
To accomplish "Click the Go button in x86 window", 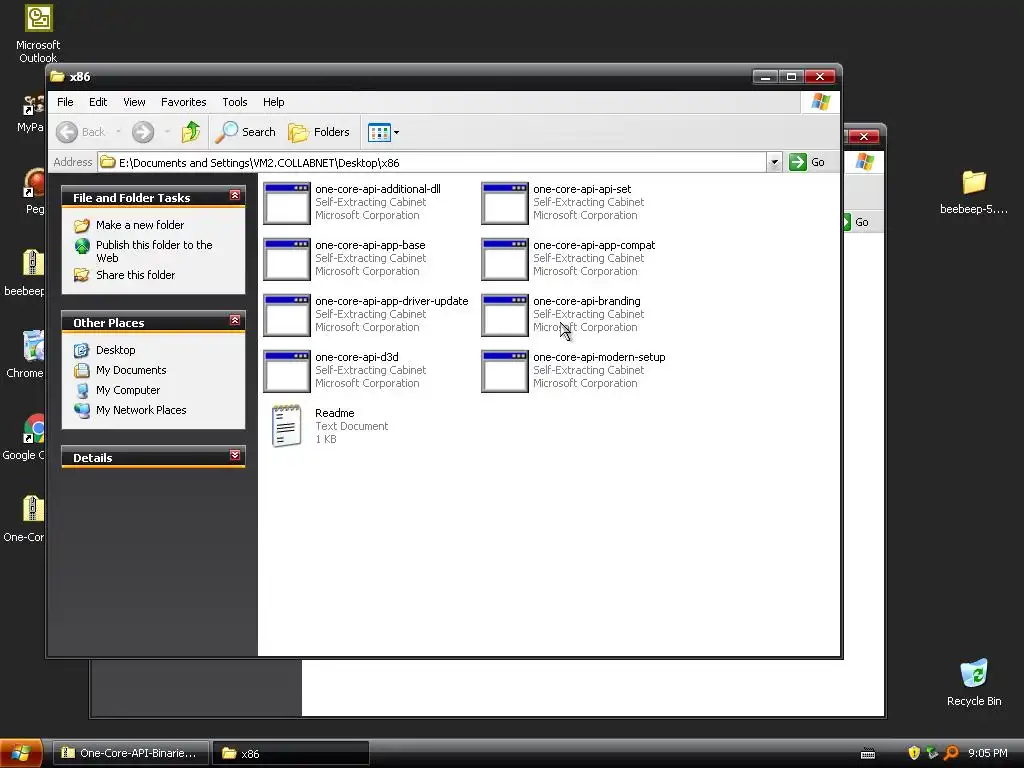I will coord(807,162).
